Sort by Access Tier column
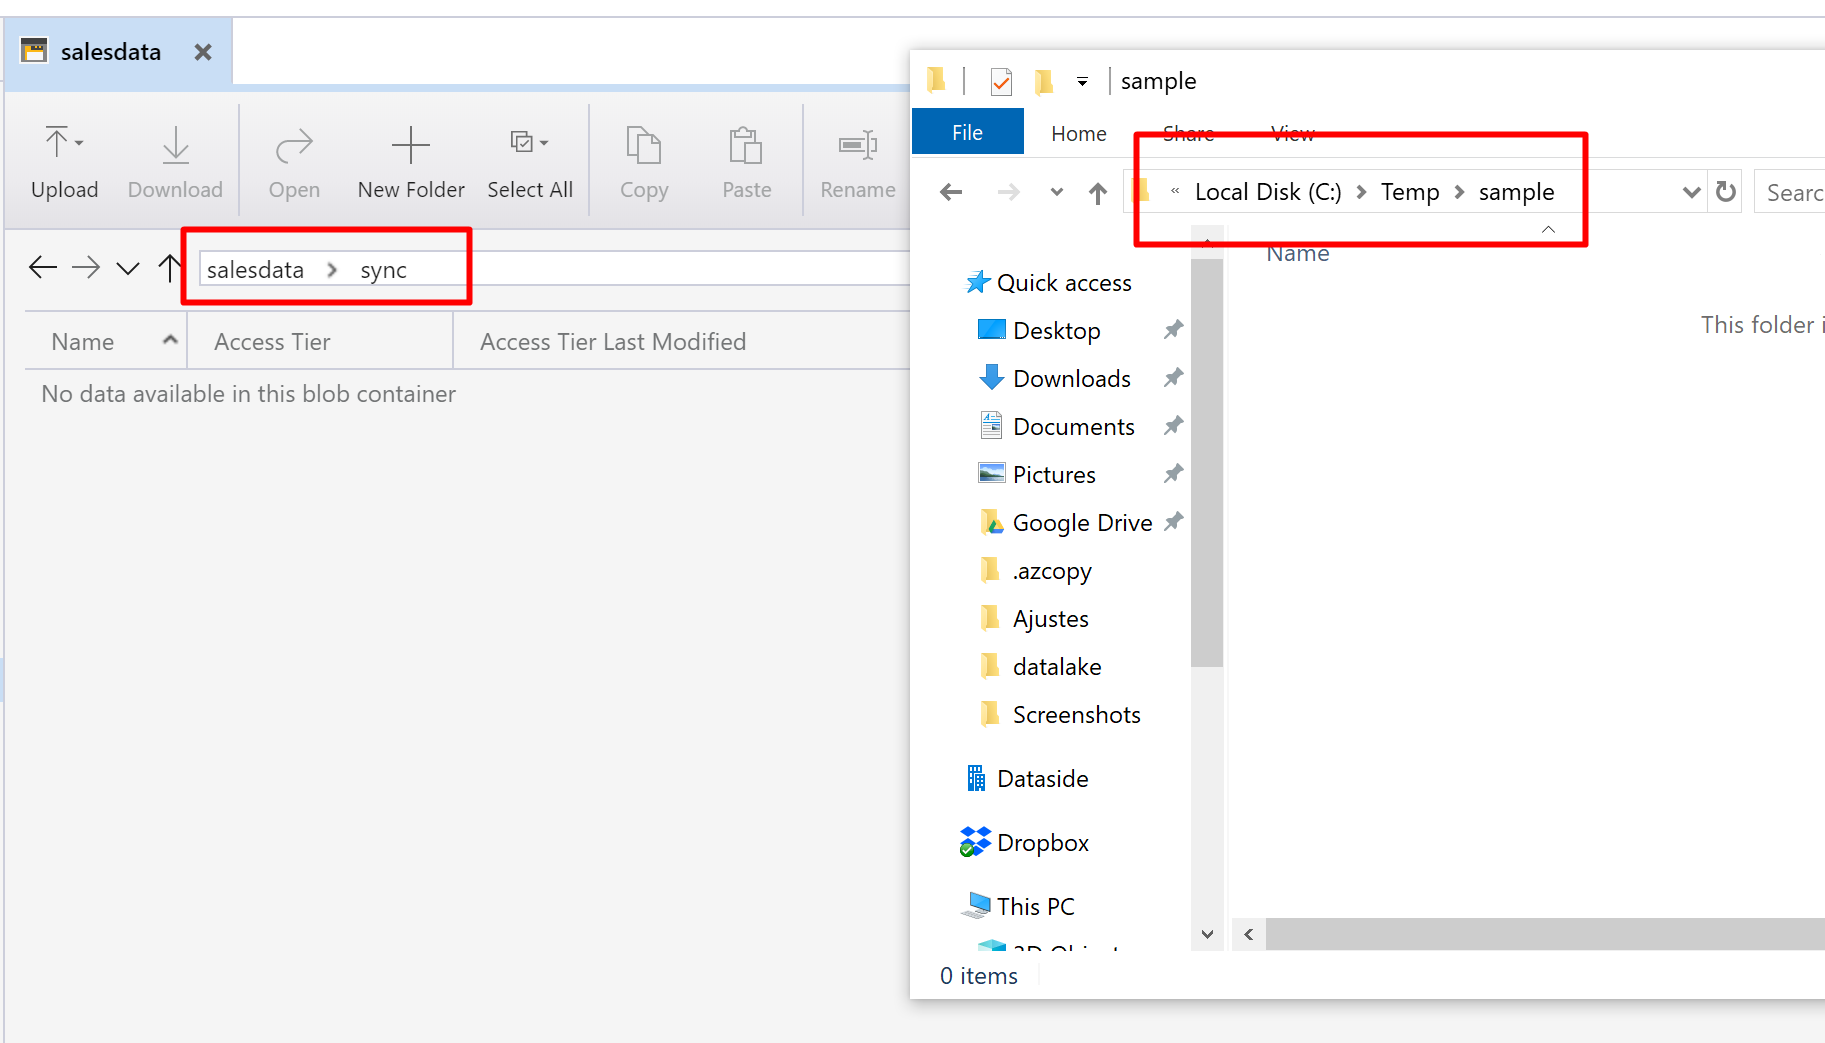1825x1043 pixels. 320,342
